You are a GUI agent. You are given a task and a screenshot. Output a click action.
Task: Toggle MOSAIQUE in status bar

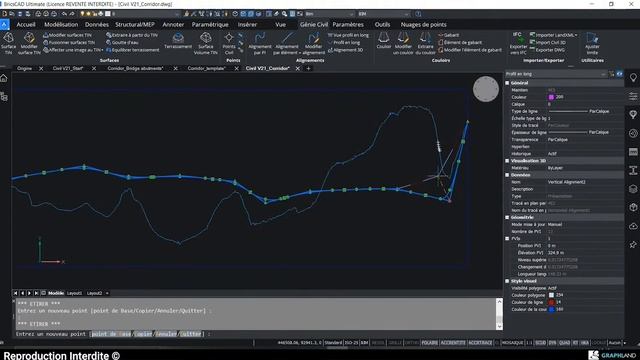tap(512, 343)
